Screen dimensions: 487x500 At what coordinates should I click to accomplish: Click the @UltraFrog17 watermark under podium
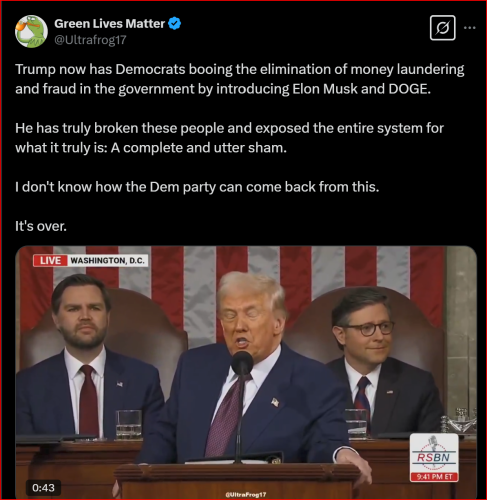[246, 494]
